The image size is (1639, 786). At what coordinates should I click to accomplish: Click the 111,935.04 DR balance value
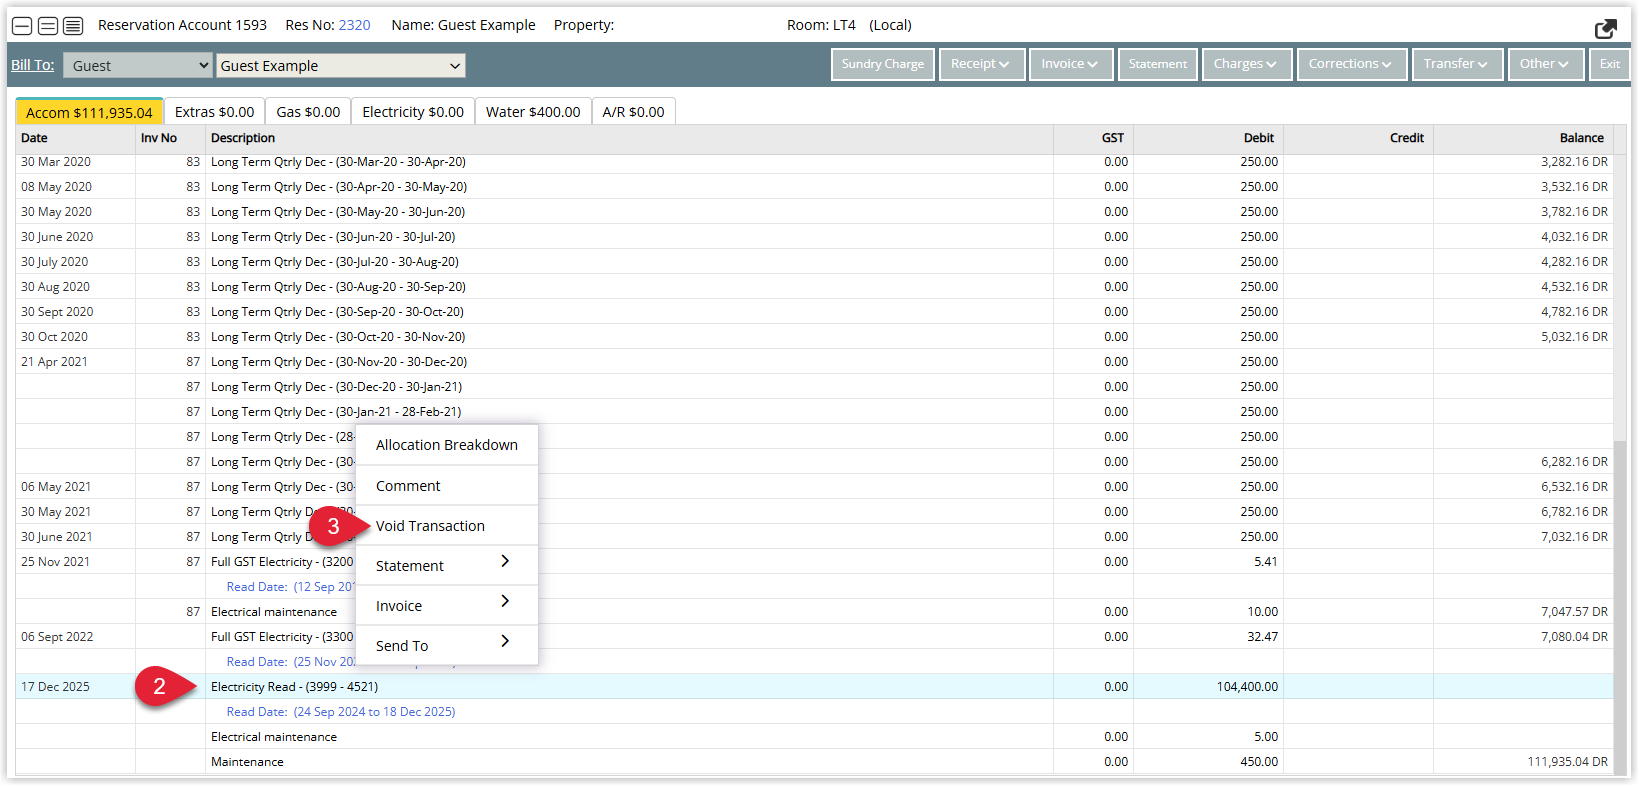tap(1567, 762)
